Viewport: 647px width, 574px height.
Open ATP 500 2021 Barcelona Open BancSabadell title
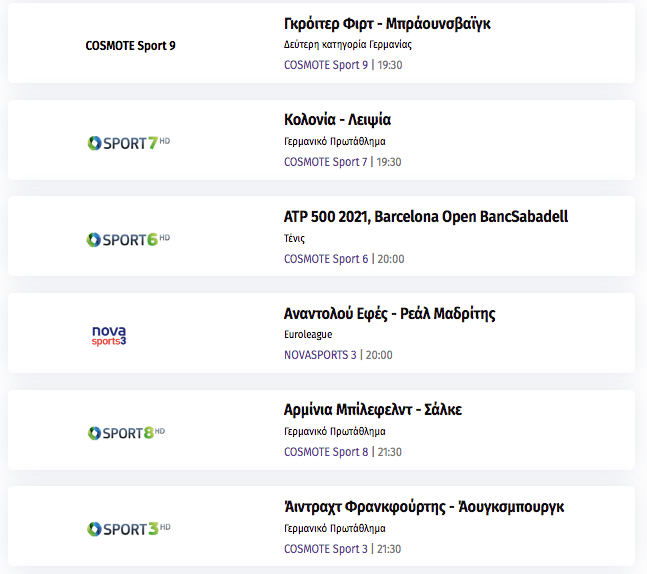426,217
